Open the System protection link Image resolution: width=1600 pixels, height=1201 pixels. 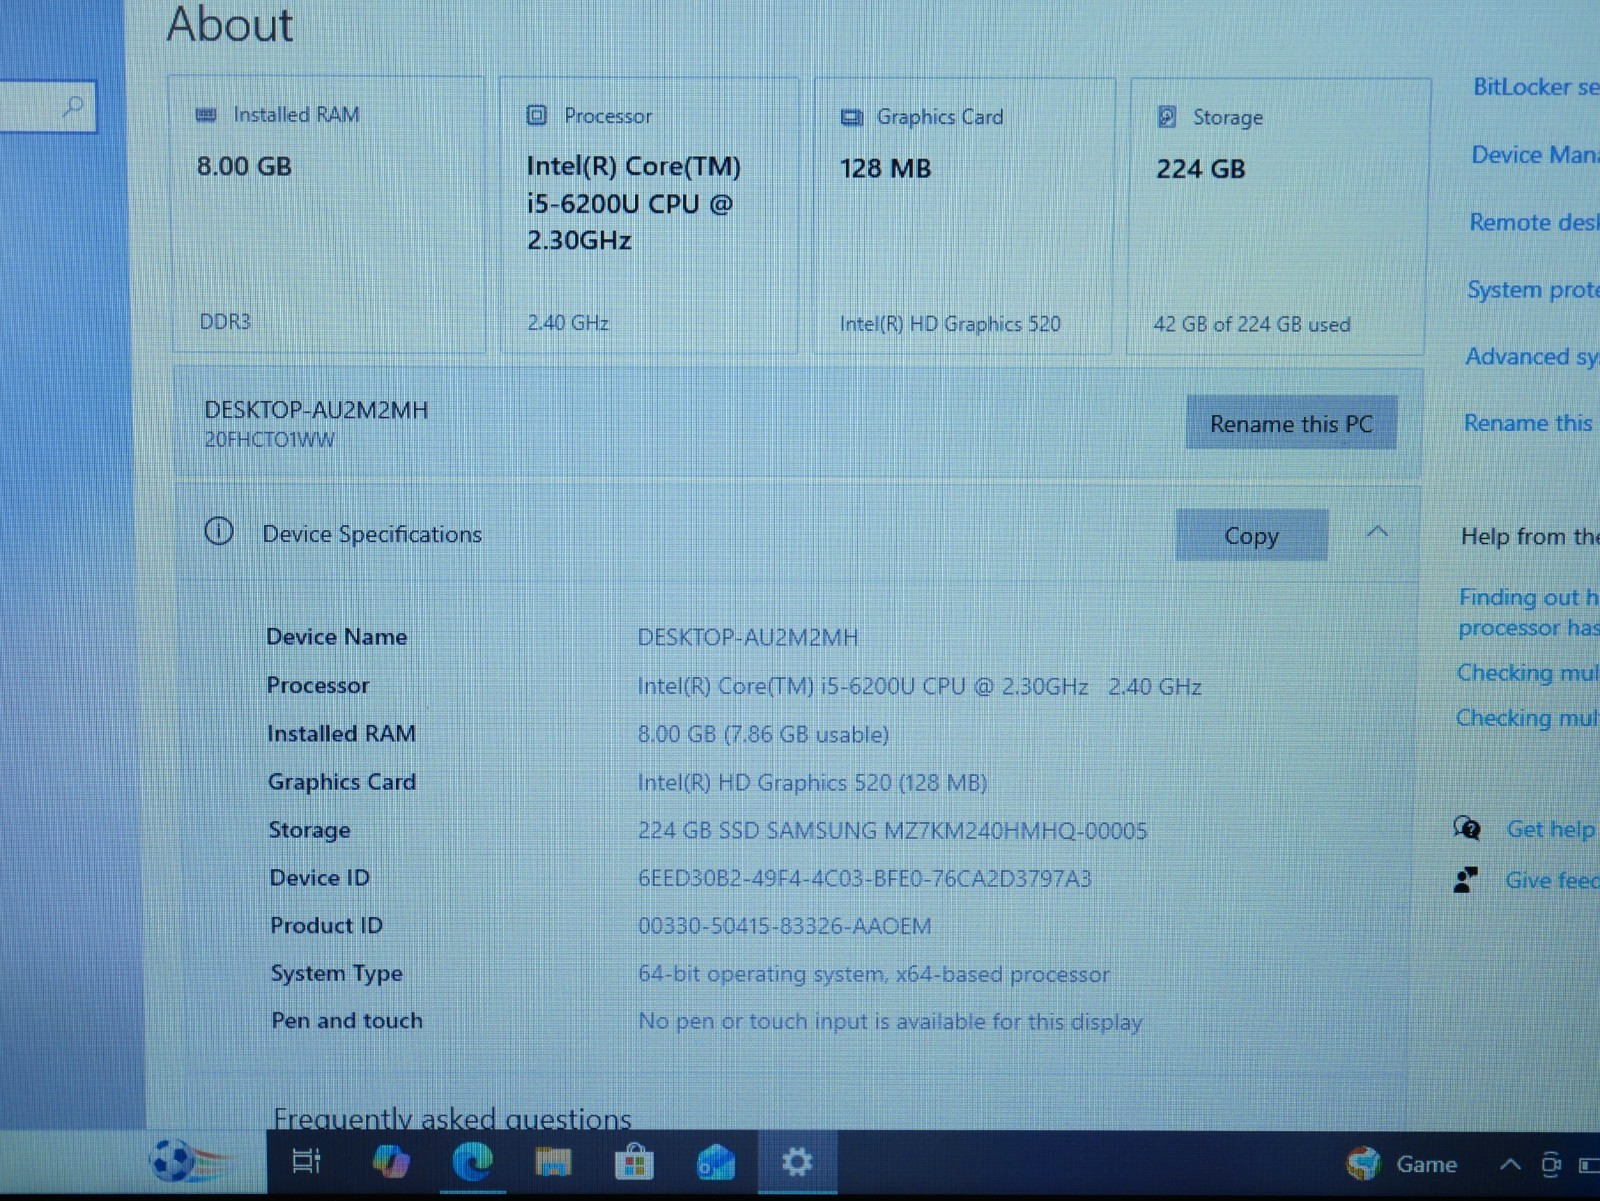[x=1533, y=290]
